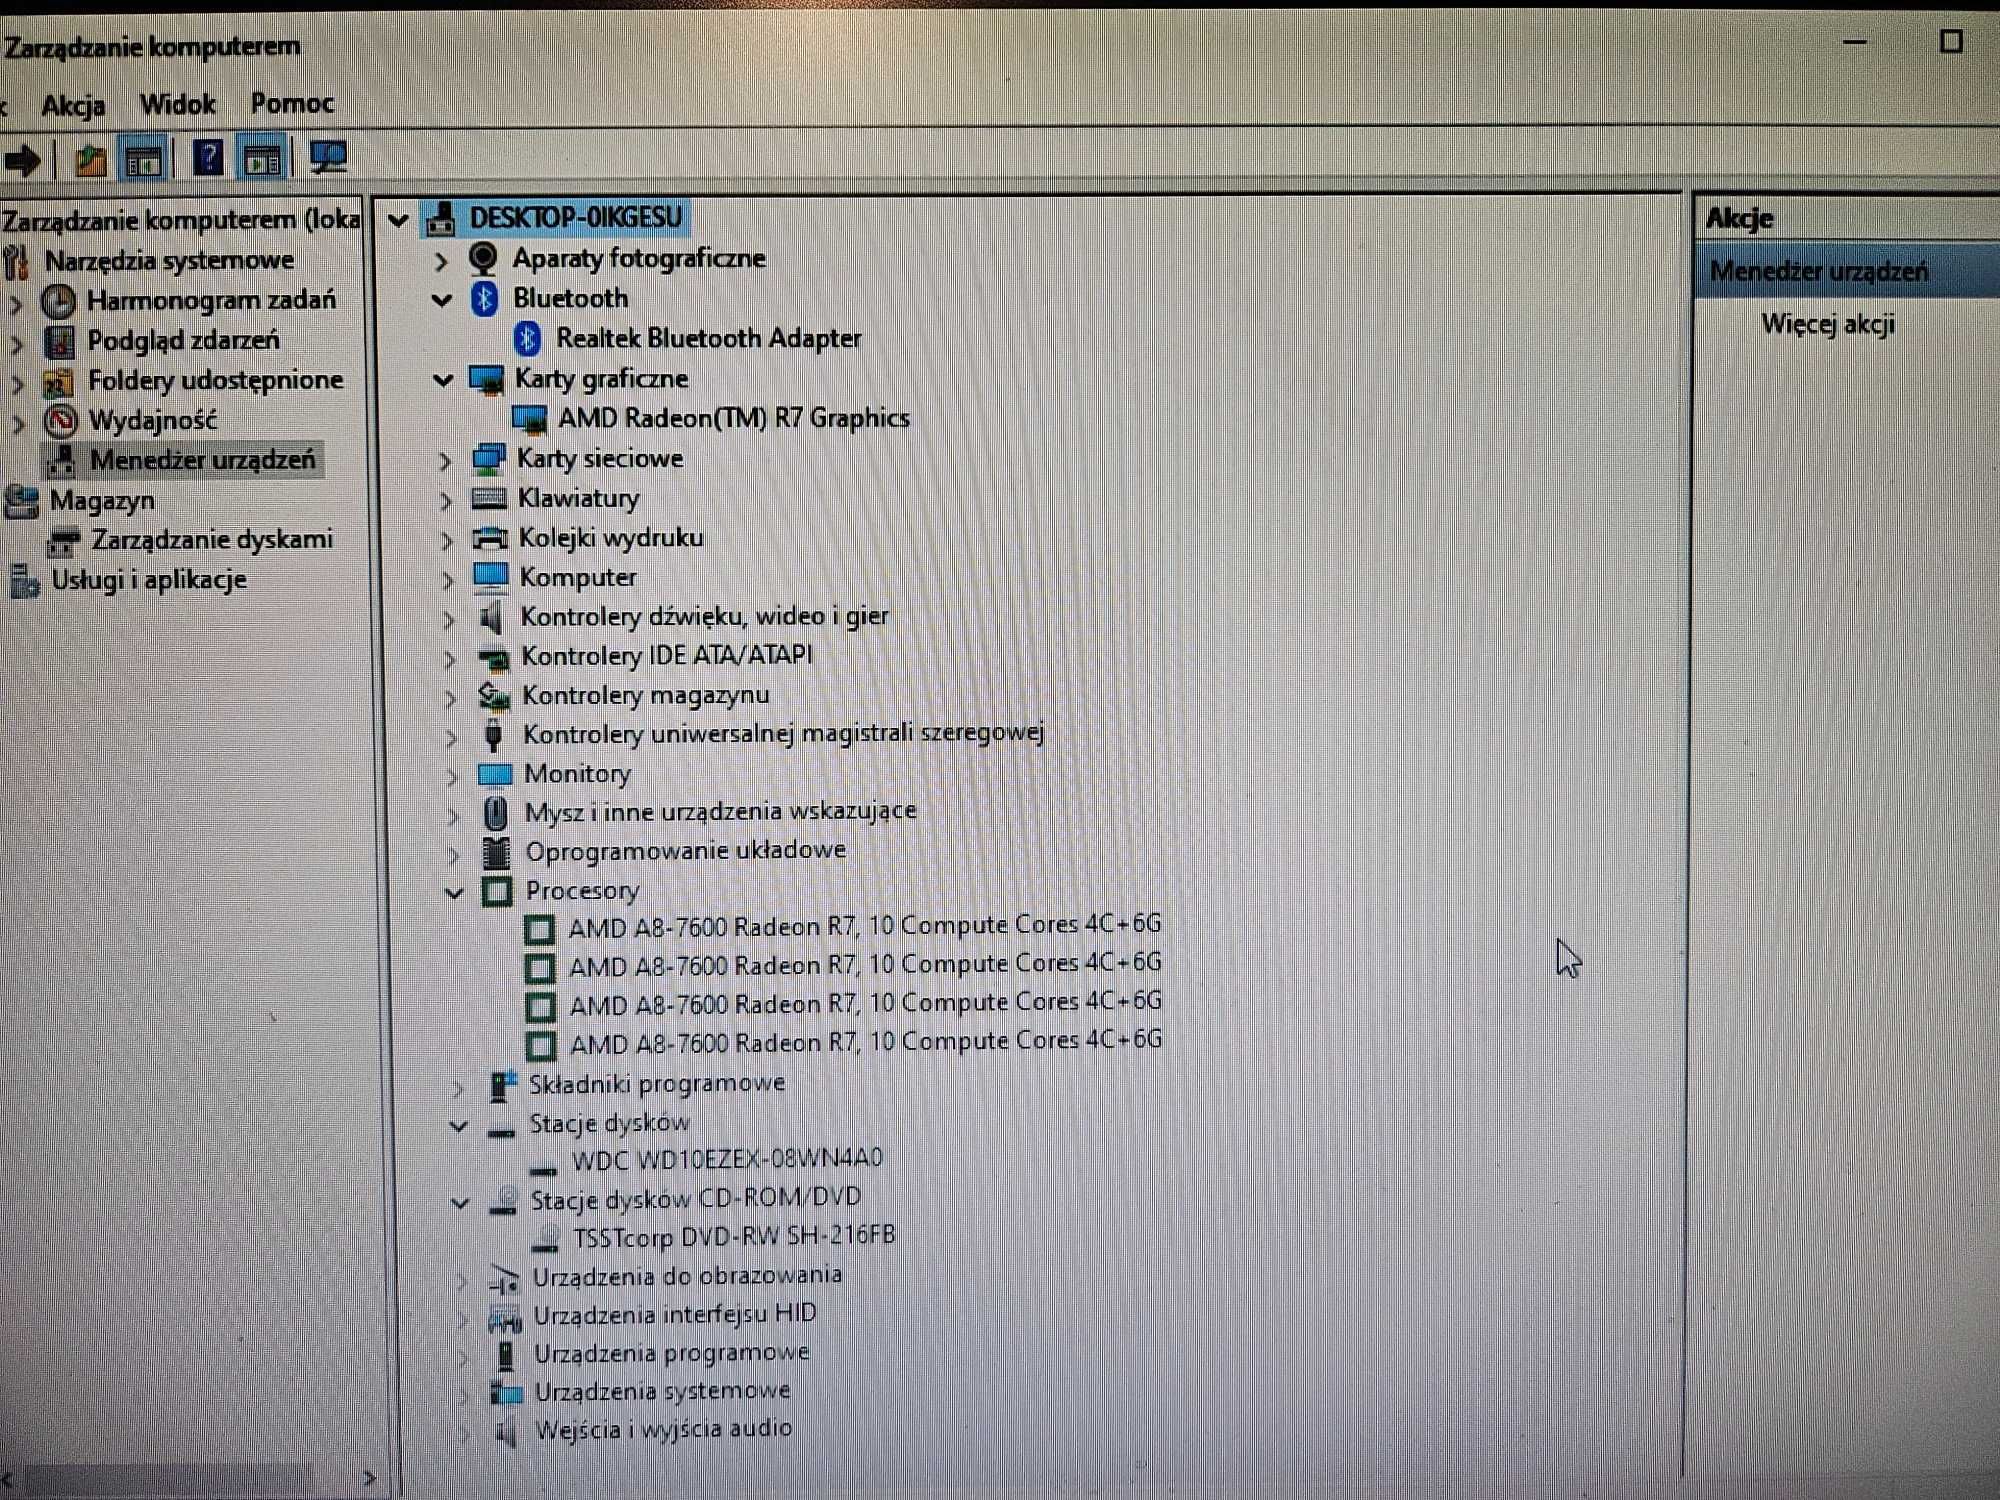Click the Stacje dysków CD-ROM/DVD icon
The image size is (2000, 1500).
(503, 1201)
